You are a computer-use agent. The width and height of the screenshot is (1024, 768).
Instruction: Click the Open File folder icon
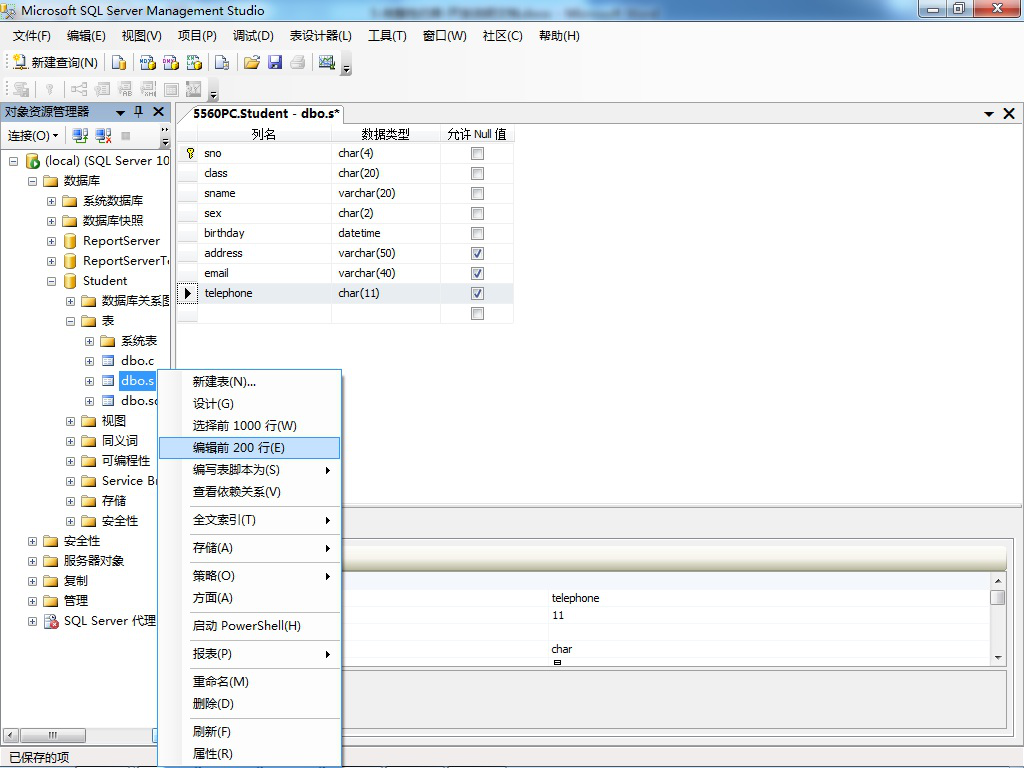point(251,62)
